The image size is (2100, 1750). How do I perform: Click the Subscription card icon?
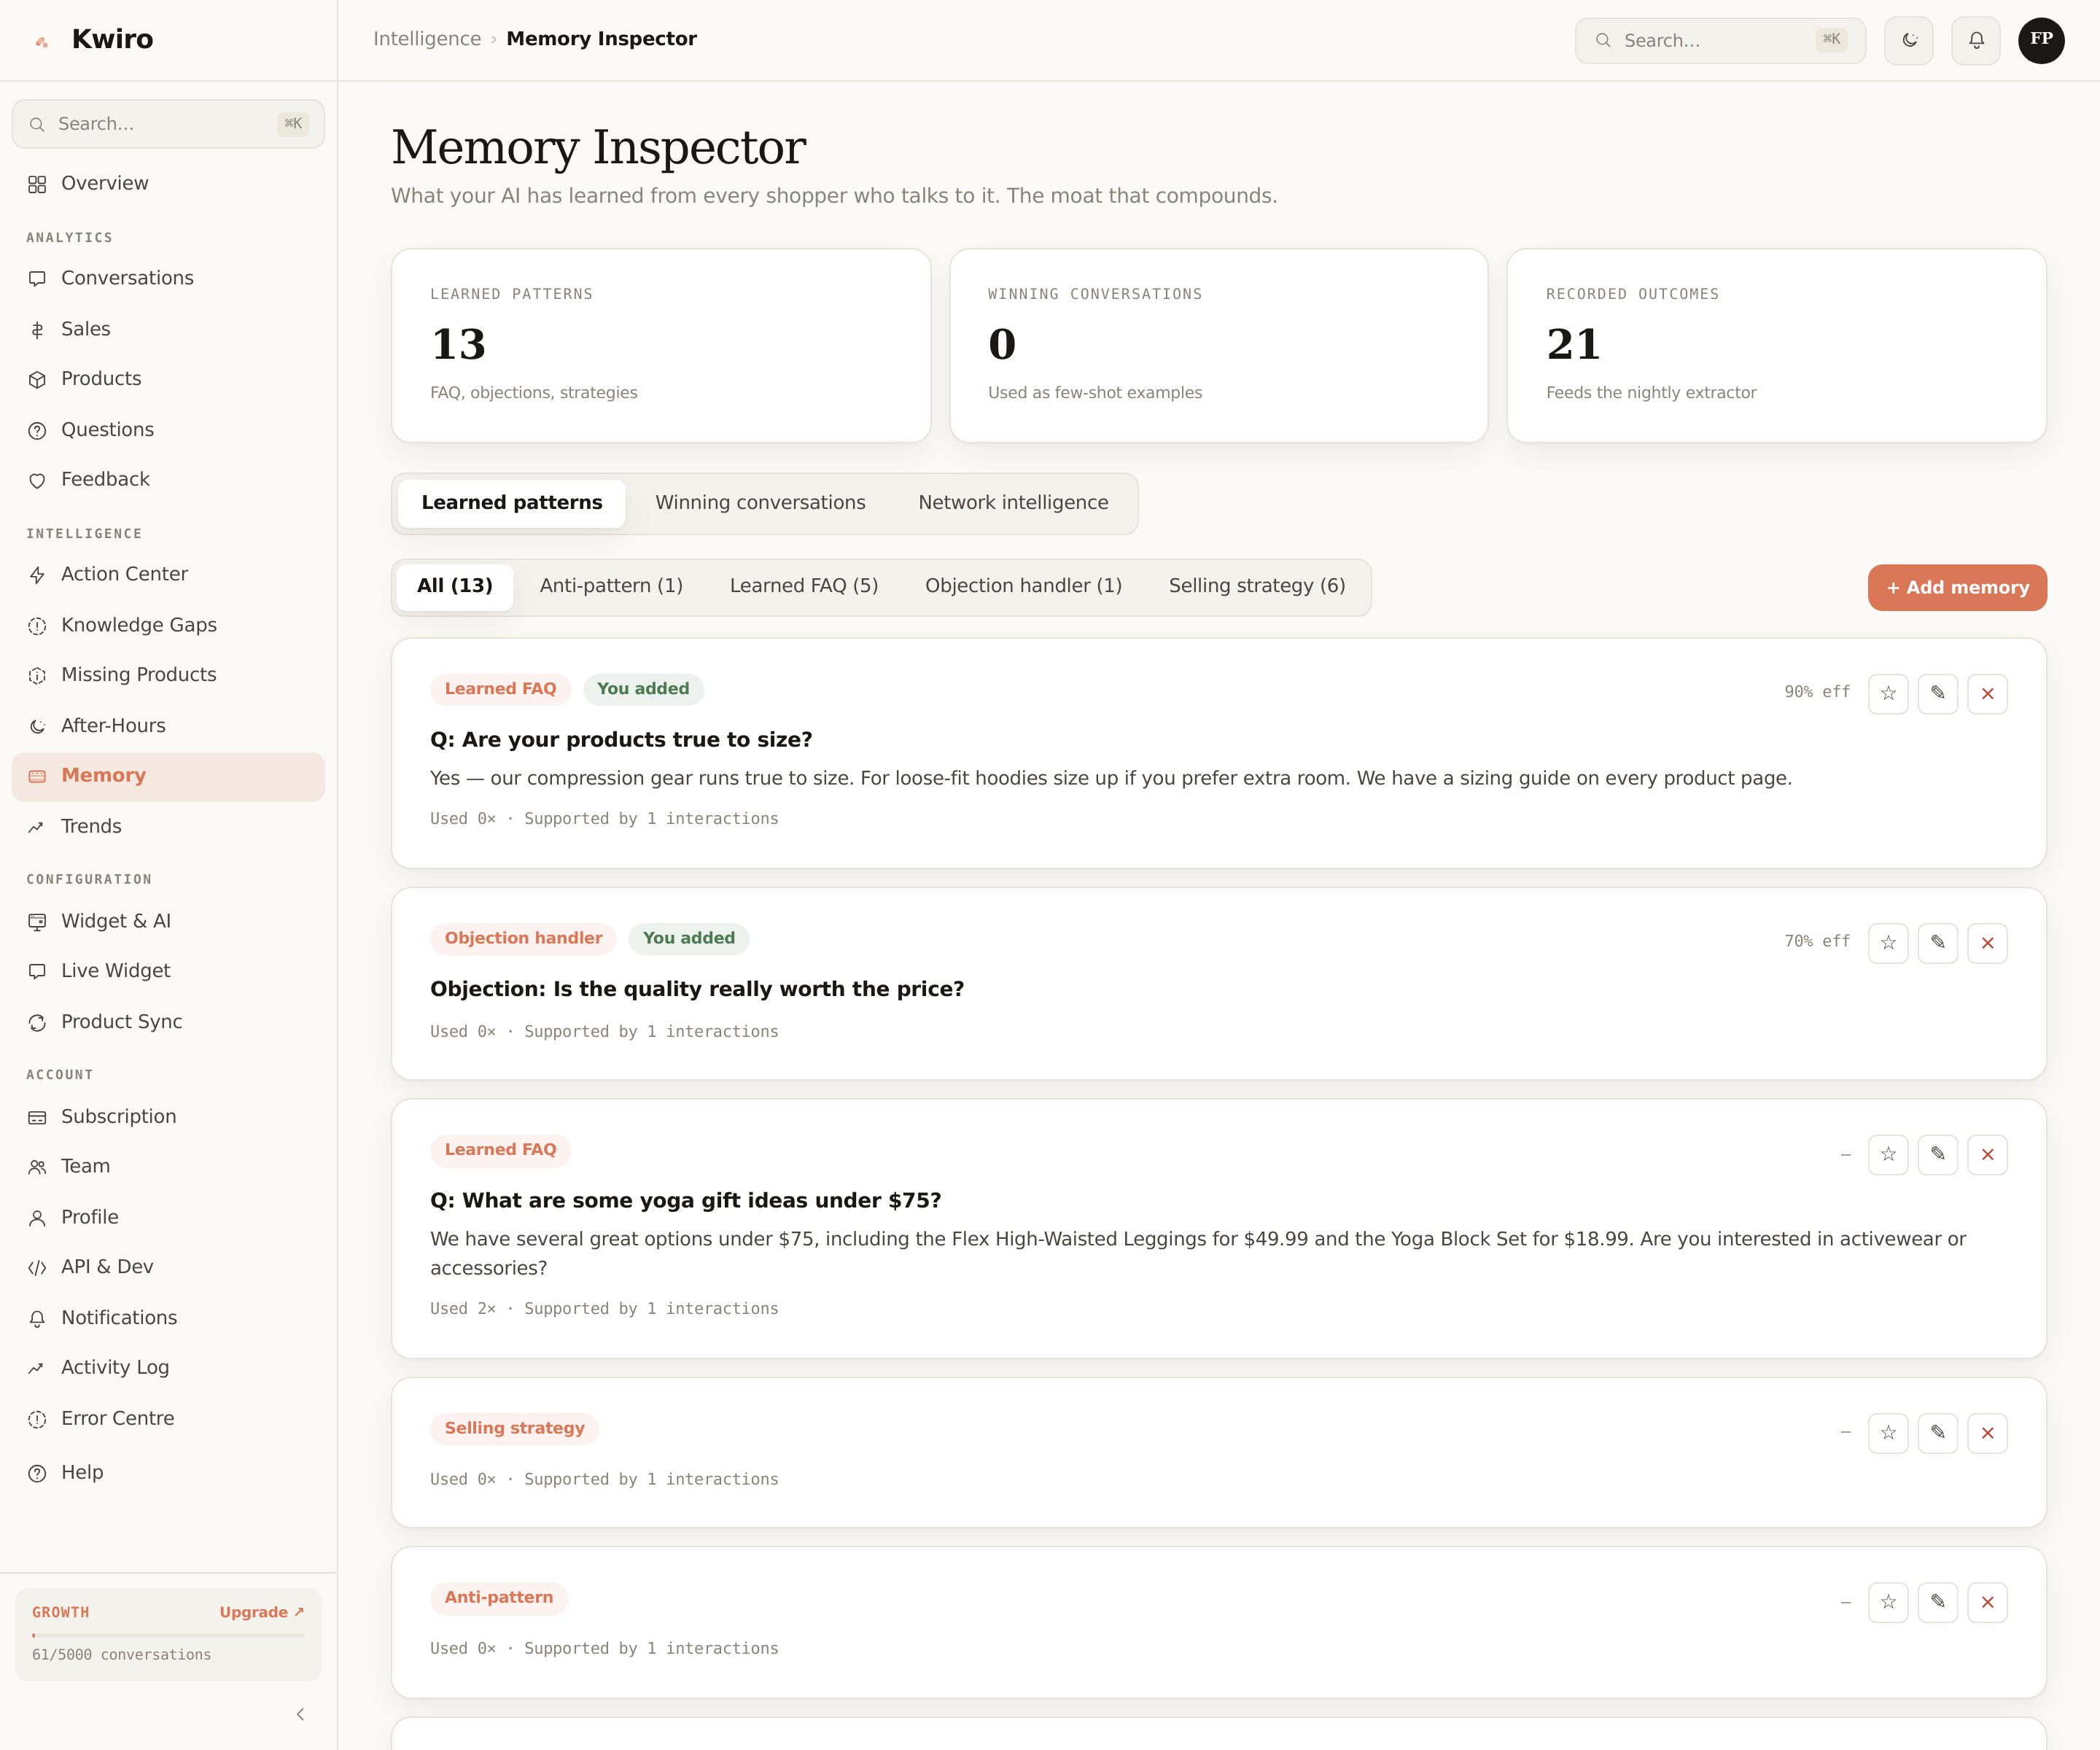pos(37,1117)
